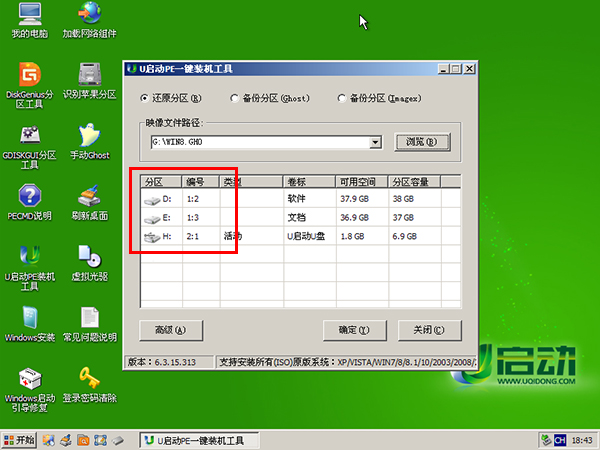The height and width of the screenshot is (450, 600).
Task: Click the 关闭(C) button
Action: (429, 330)
